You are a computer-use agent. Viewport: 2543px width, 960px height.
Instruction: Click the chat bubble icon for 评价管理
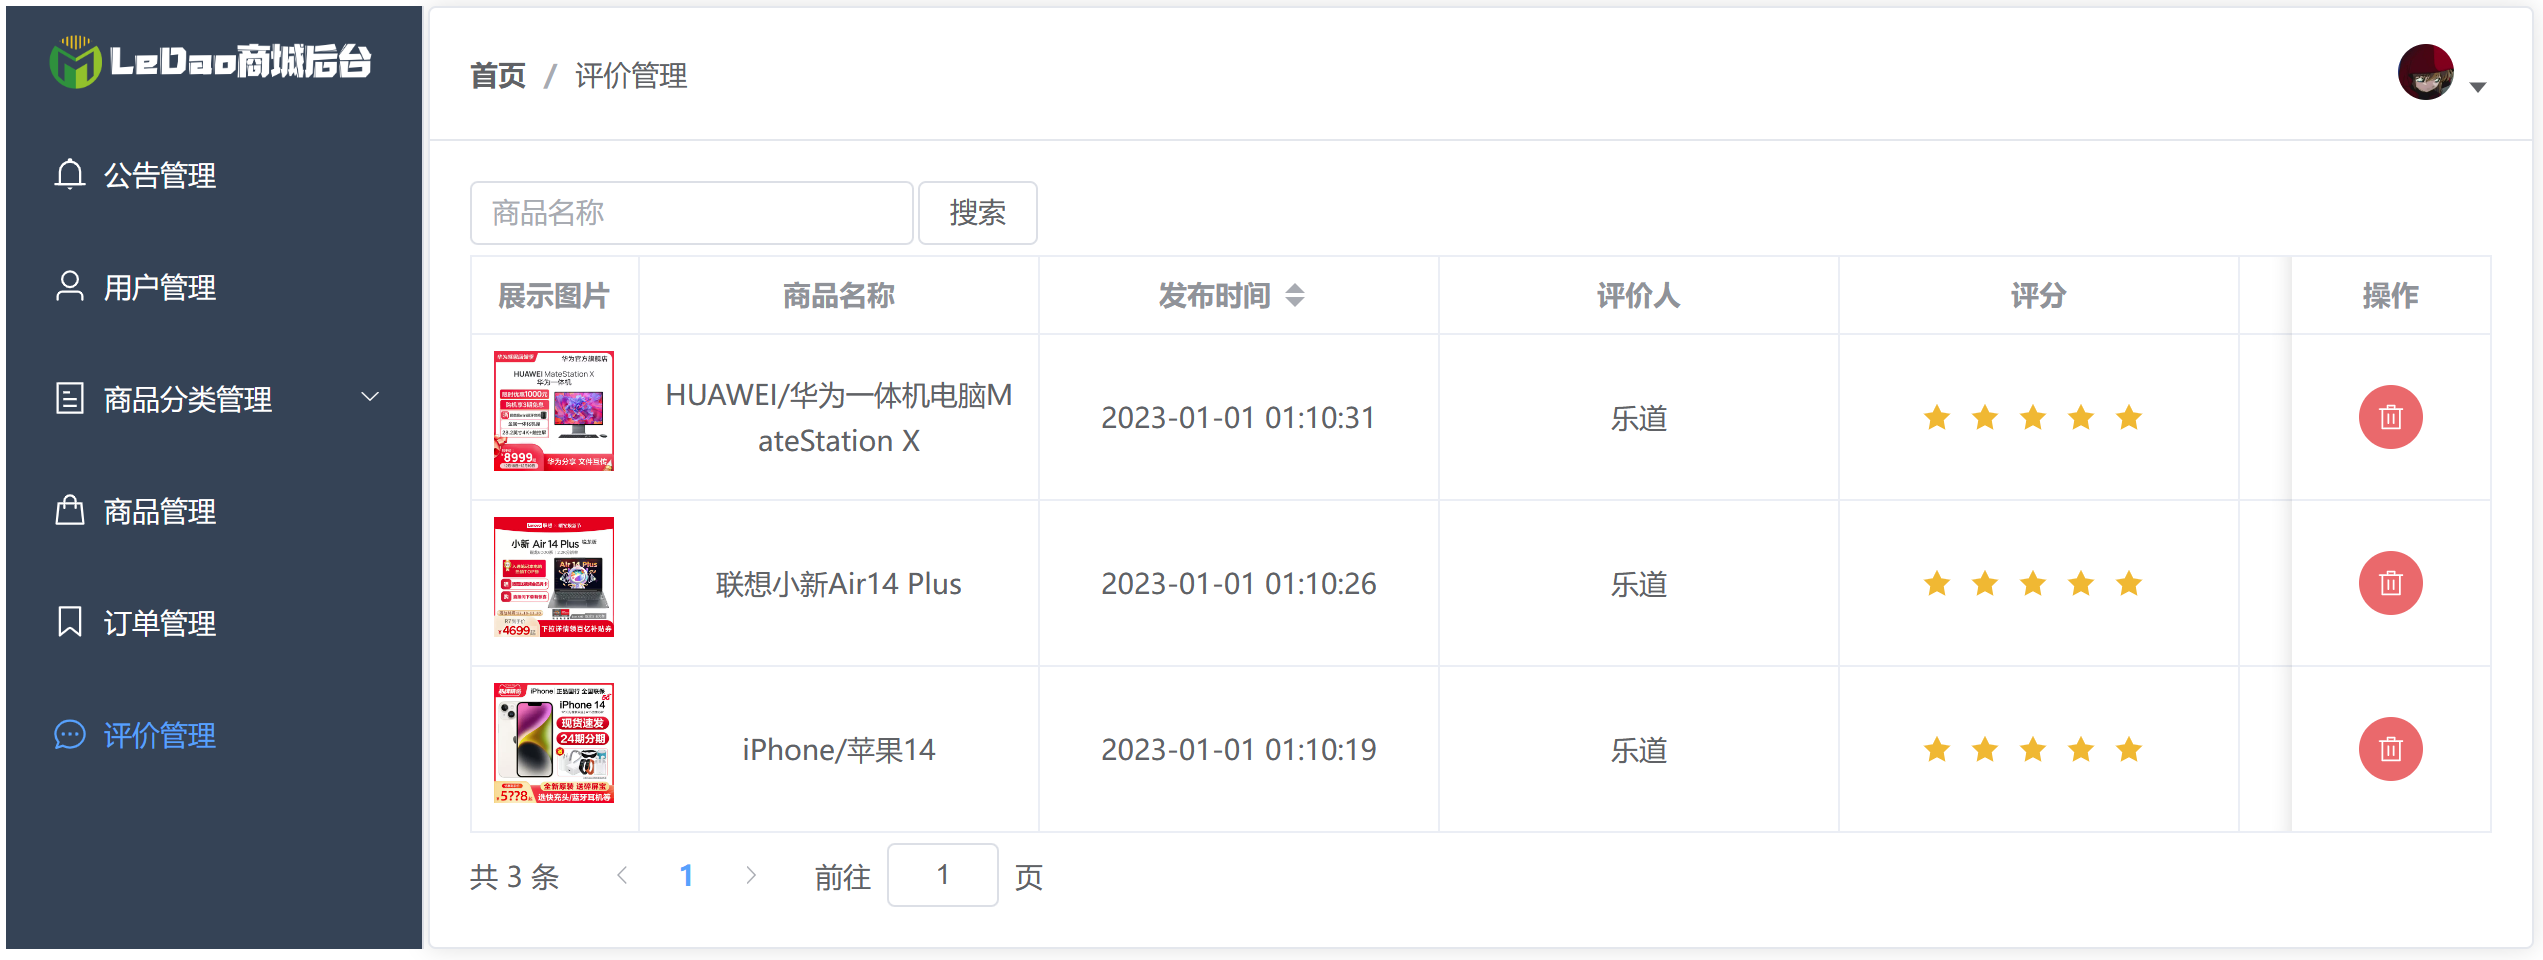pyautogui.click(x=69, y=735)
